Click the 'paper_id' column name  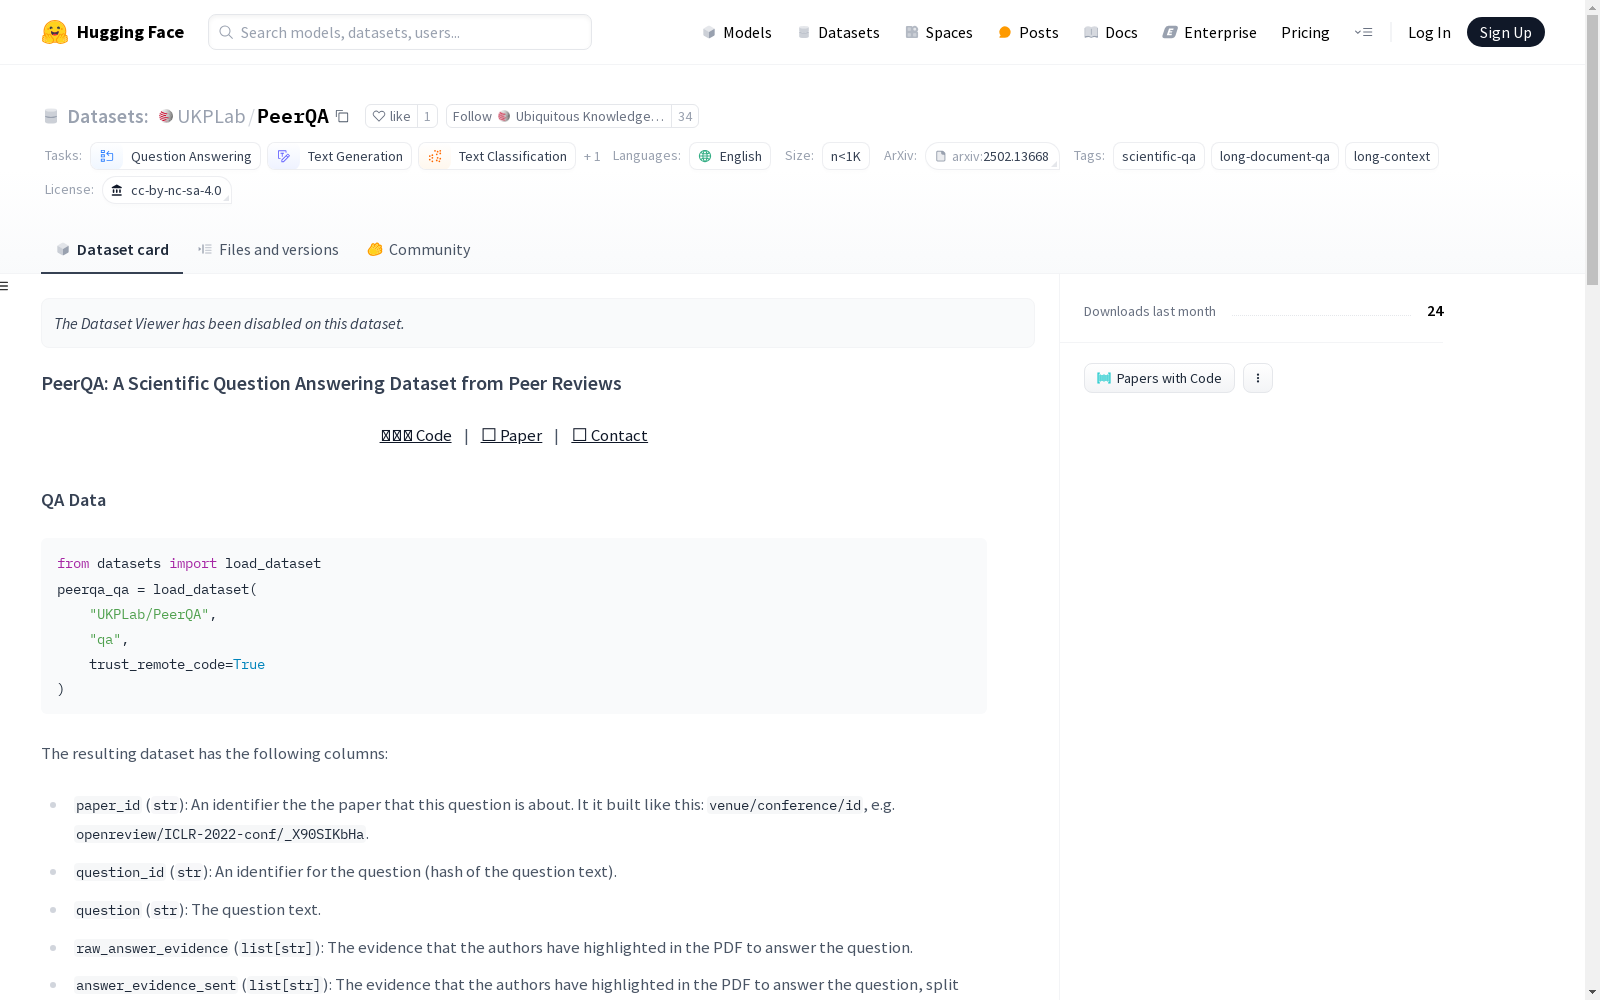tap(108, 805)
